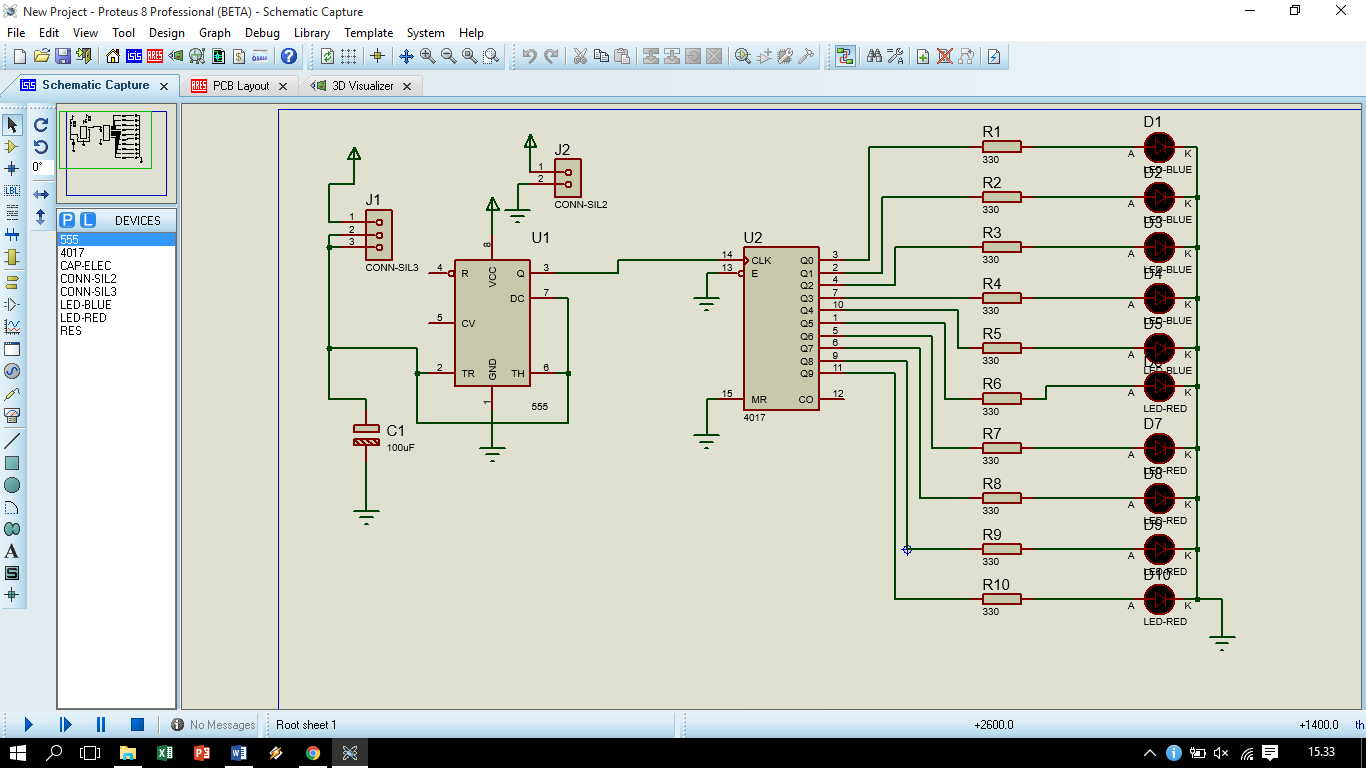
Task: Open Chrome from the taskbar
Action: [312, 753]
